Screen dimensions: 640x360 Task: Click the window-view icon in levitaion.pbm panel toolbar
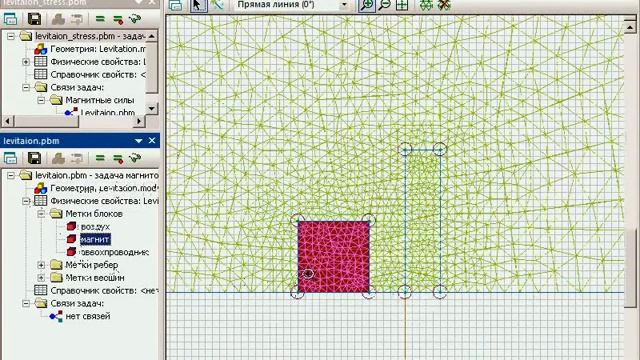[10, 158]
